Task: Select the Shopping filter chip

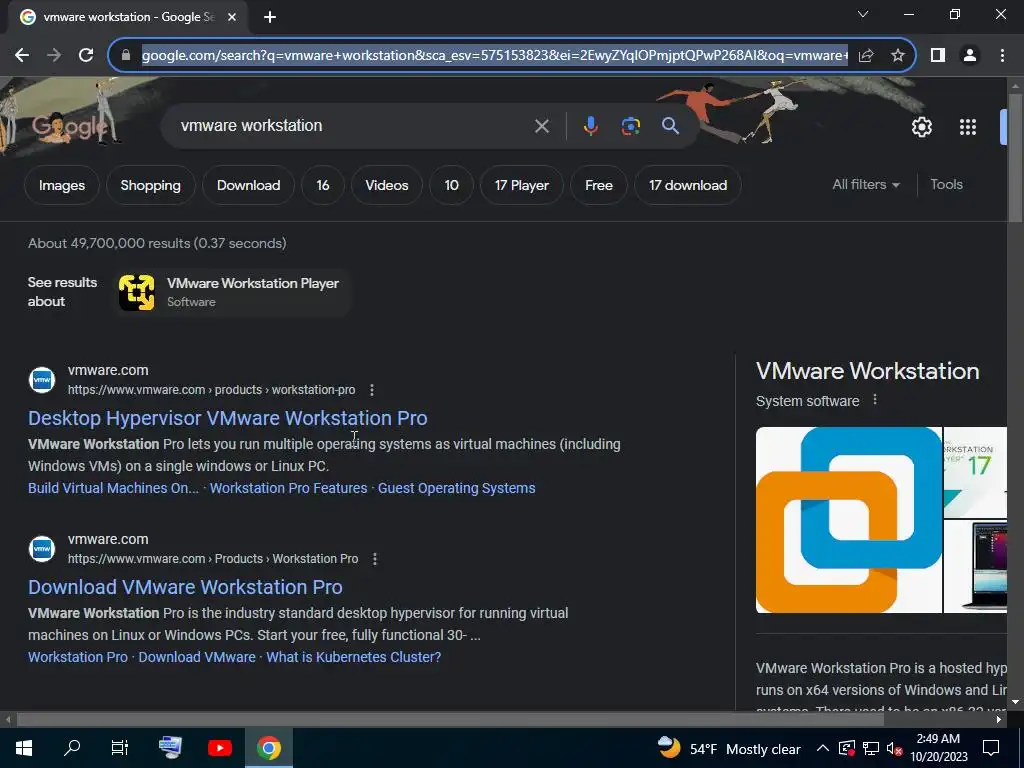Action: pos(150,185)
